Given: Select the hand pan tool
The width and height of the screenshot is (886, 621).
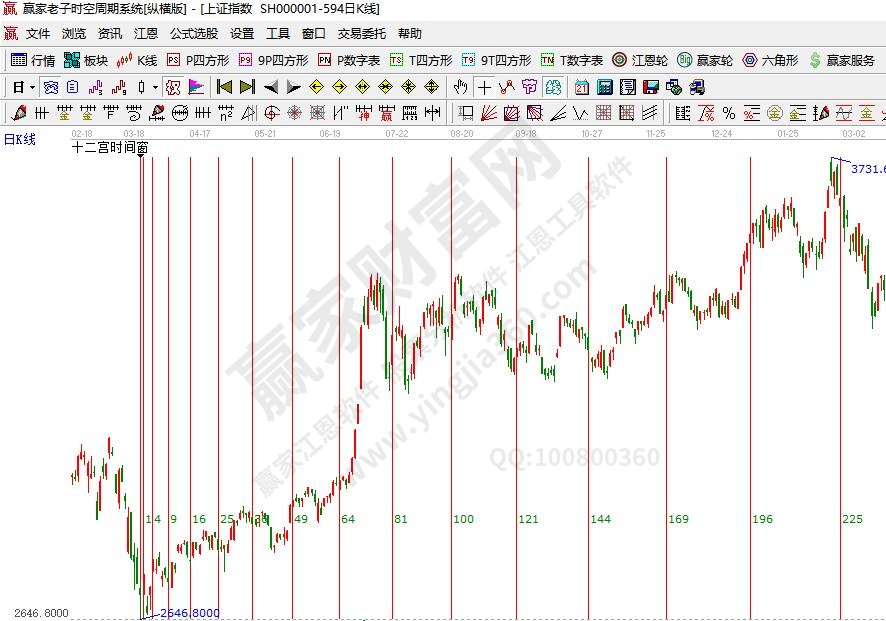Looking at the screenshot, I should tap(461, 87).
